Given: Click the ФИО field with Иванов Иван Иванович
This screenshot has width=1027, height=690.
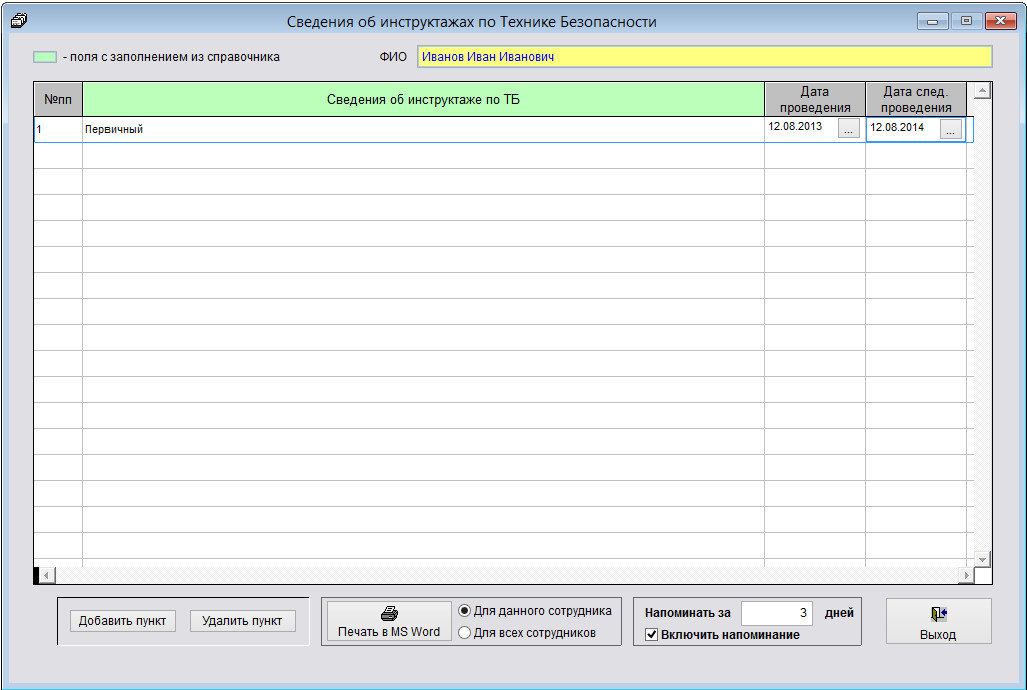Looking at the screenshot, I should tap(705, 56).
